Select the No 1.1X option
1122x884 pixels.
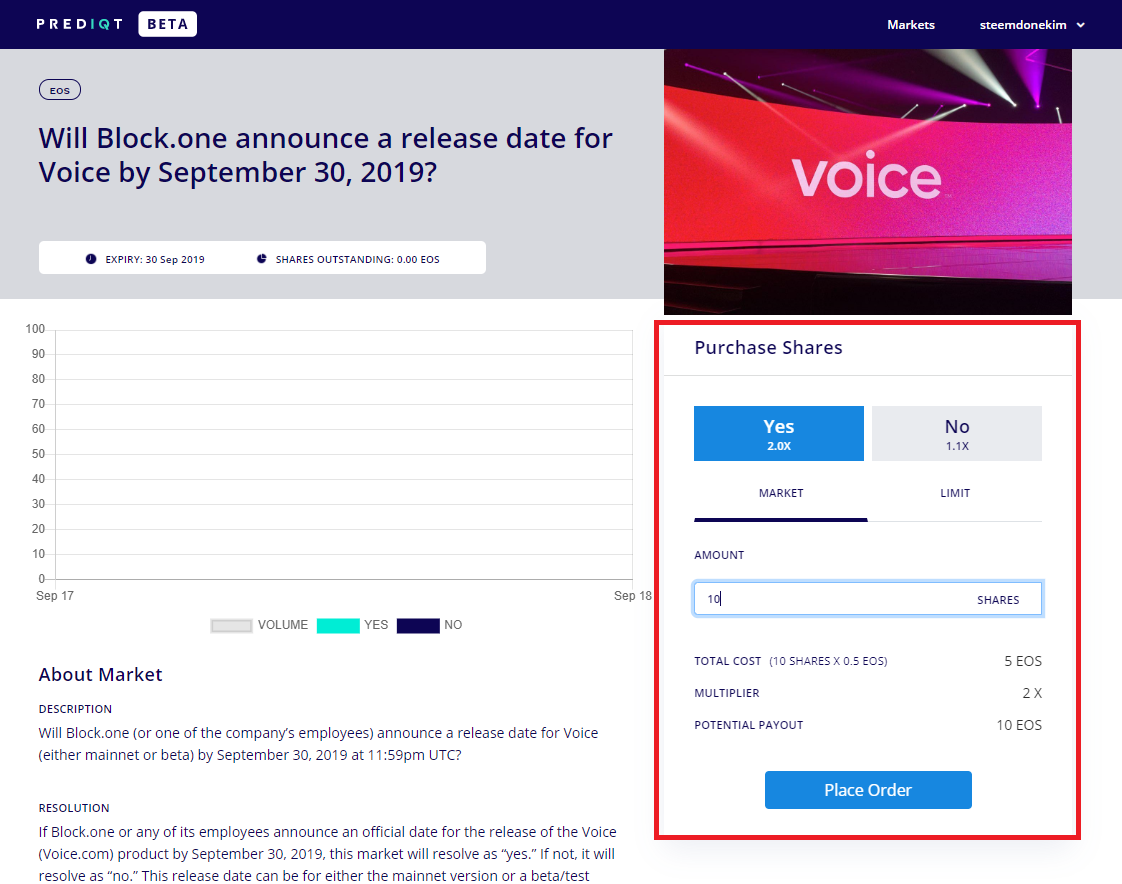tap(957, 433)
